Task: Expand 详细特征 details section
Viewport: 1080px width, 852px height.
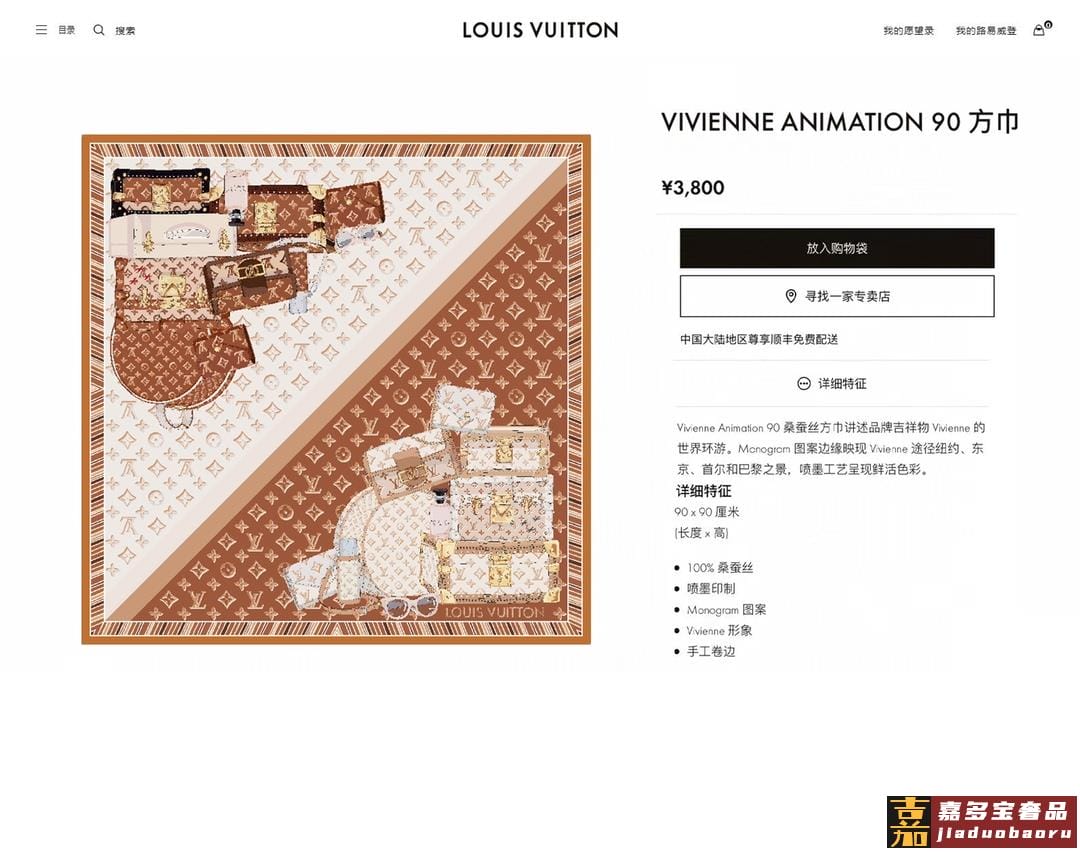Action: [x=832, y=384]
